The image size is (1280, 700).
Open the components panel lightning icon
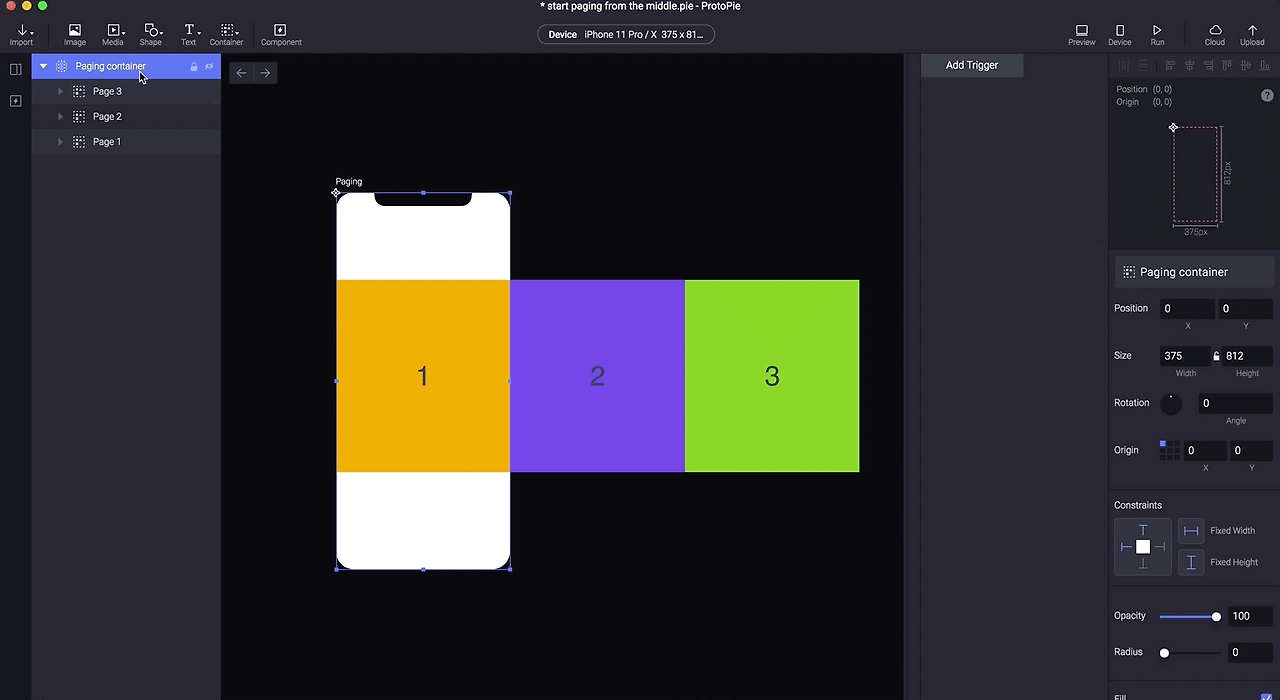tap(15, 101)
